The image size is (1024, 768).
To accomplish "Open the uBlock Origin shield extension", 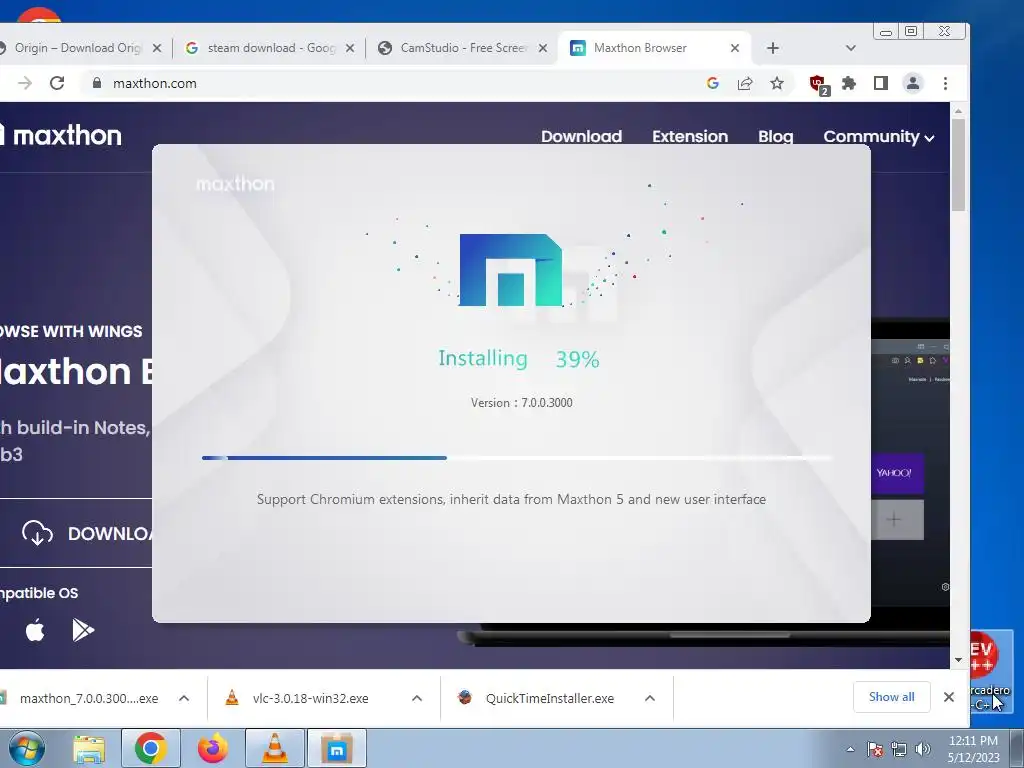I will (x=818, y=84).
